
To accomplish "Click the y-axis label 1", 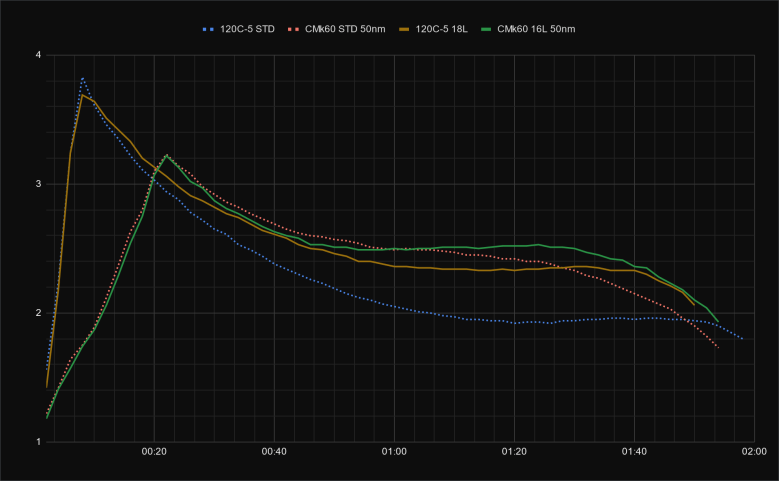I will 38,442.
